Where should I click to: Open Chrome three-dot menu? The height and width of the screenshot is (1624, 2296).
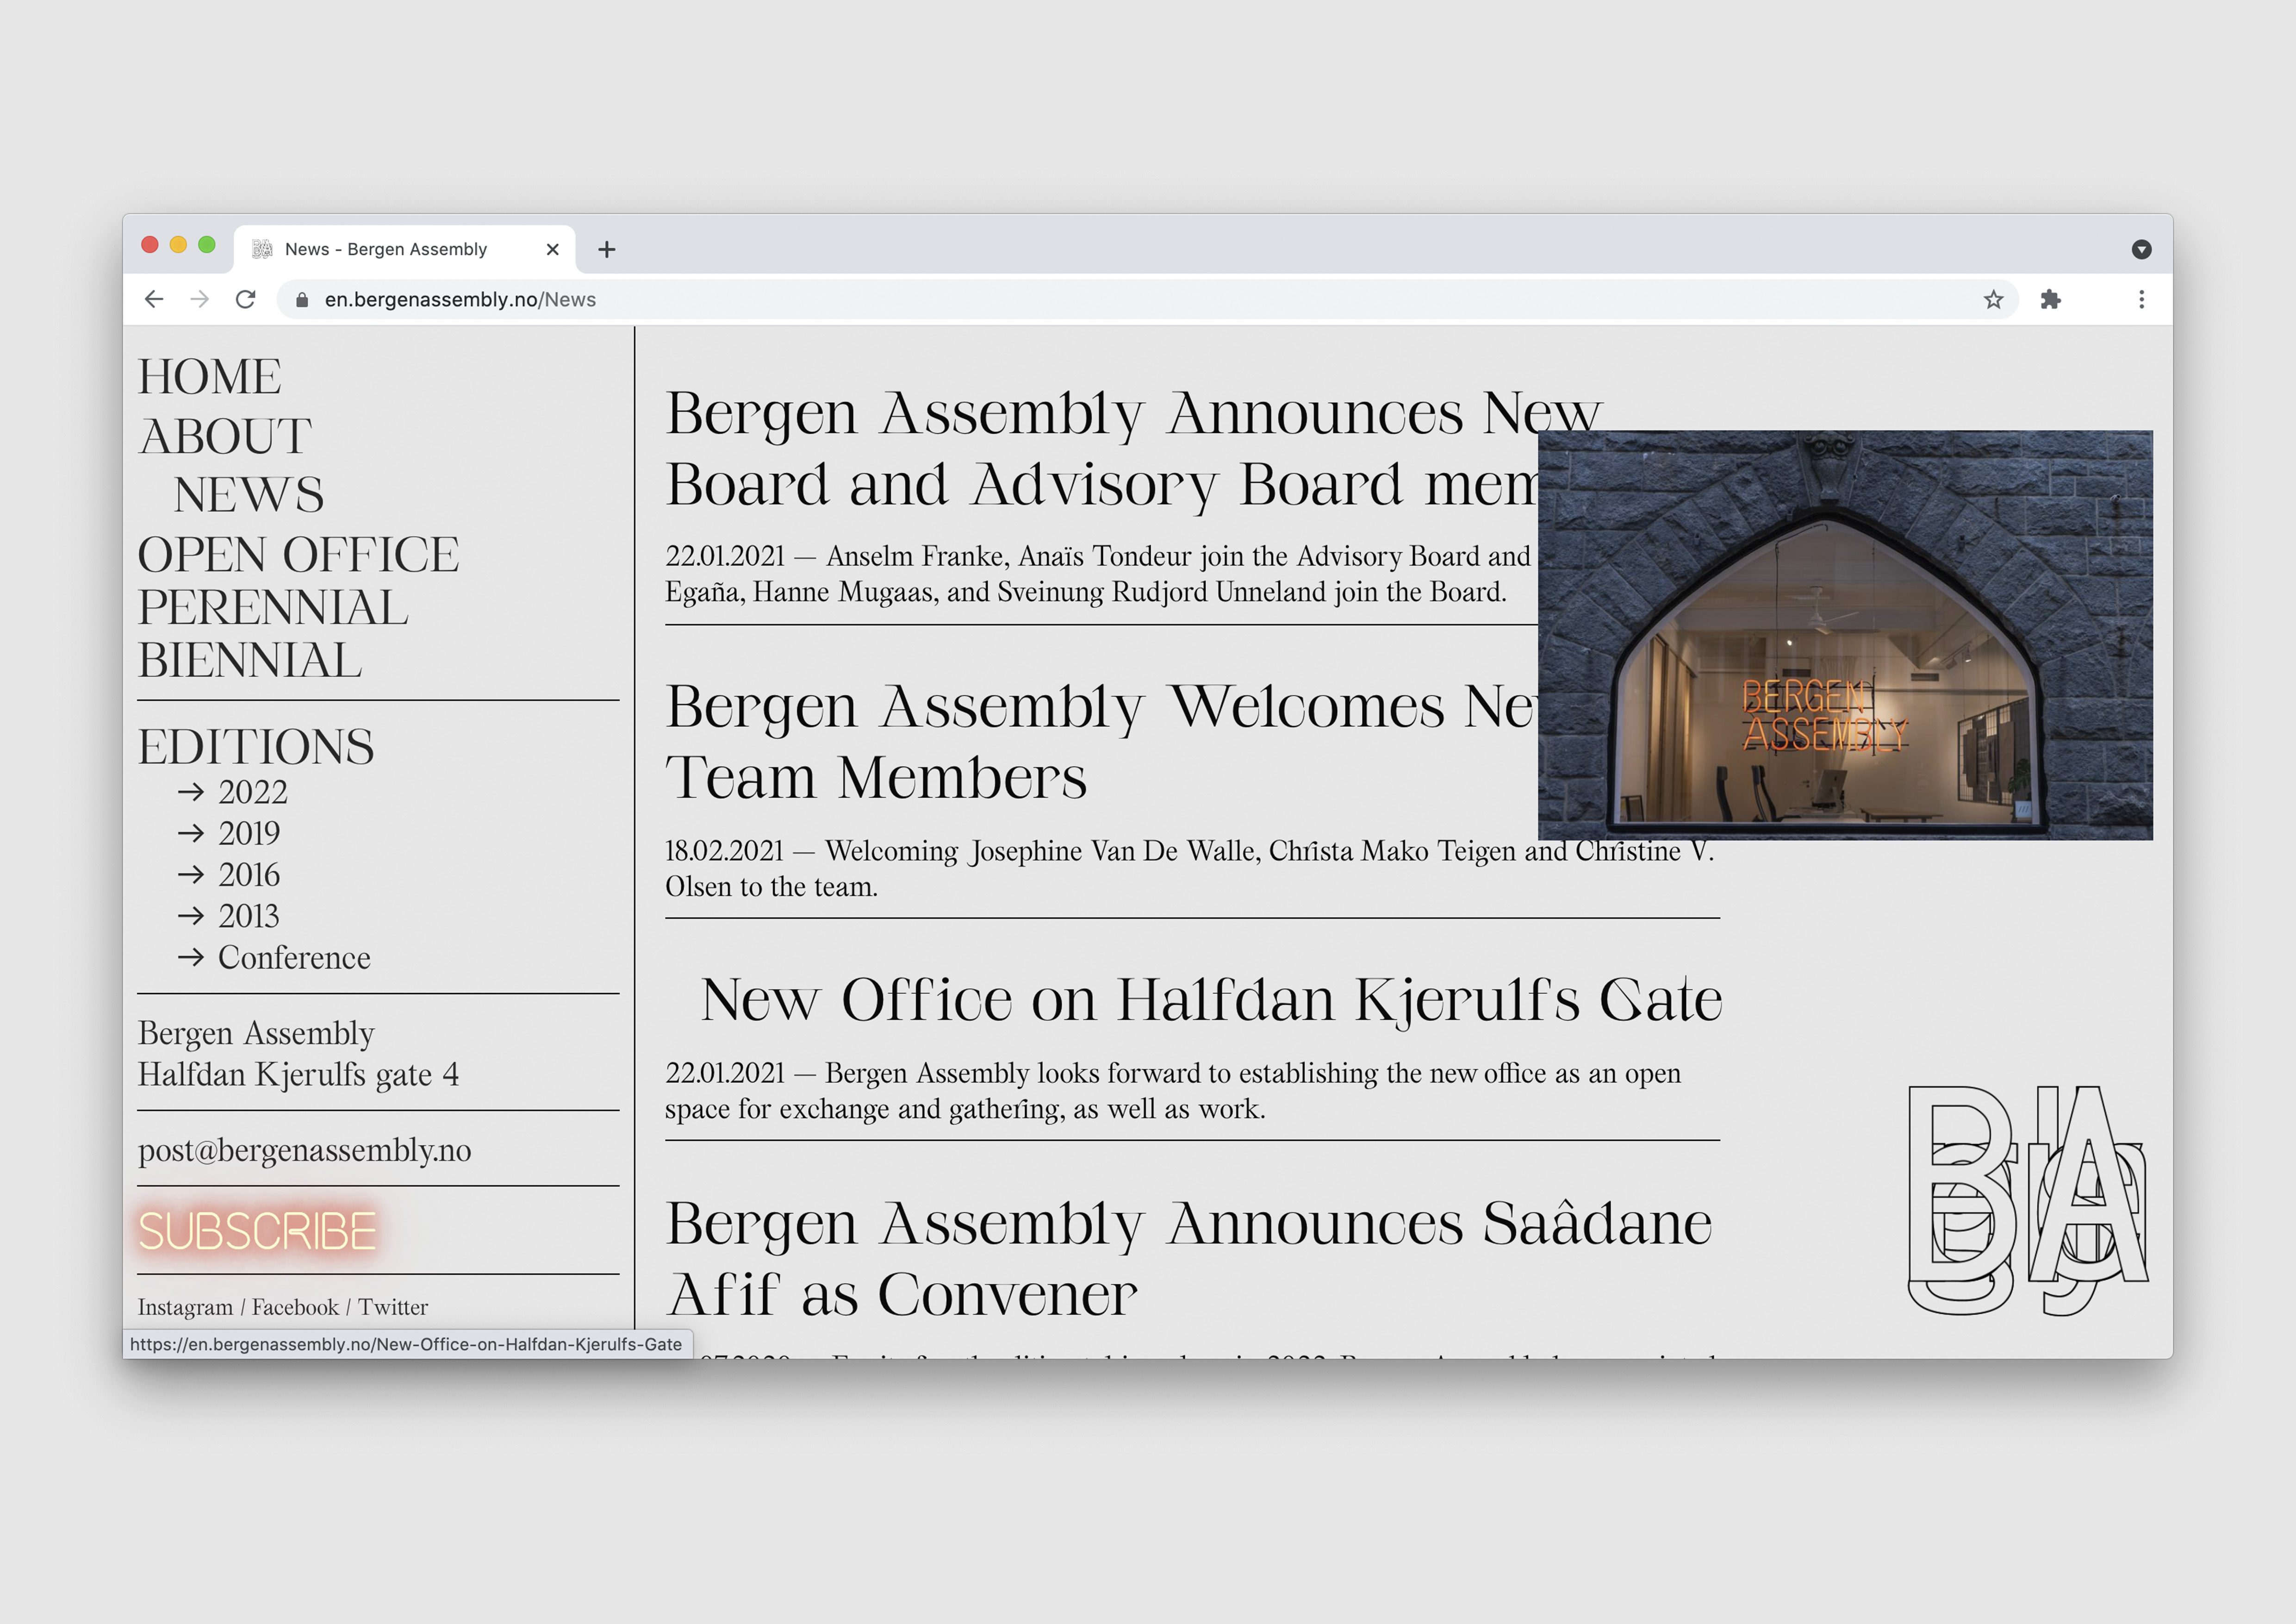tap(2141, 299)
